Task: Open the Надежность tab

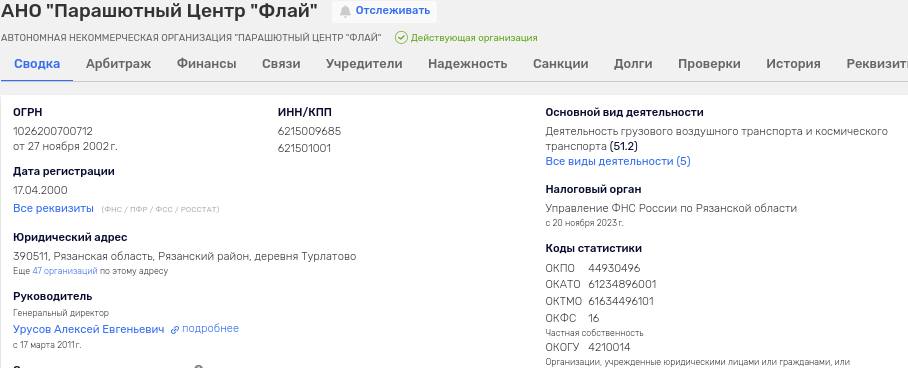Action: (x=468, y=64)
